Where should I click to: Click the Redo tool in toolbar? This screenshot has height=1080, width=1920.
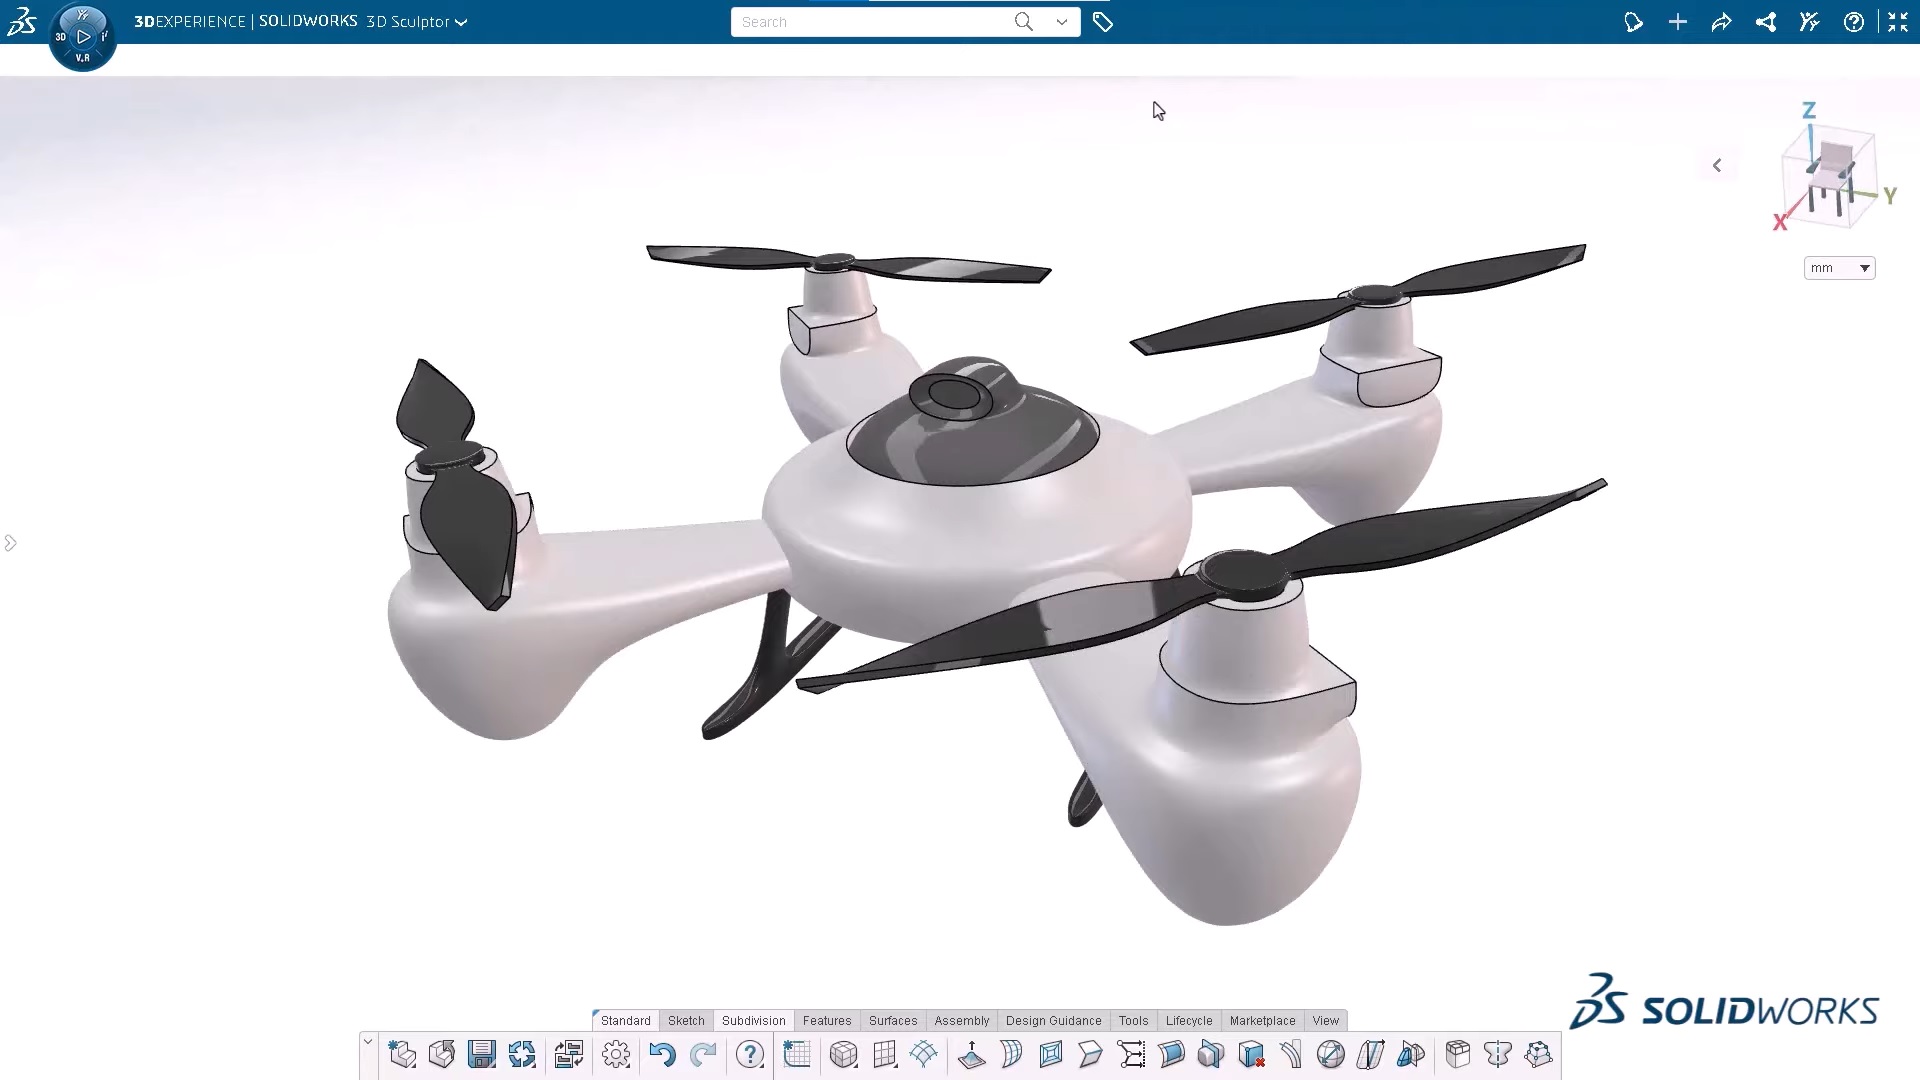703,1055
